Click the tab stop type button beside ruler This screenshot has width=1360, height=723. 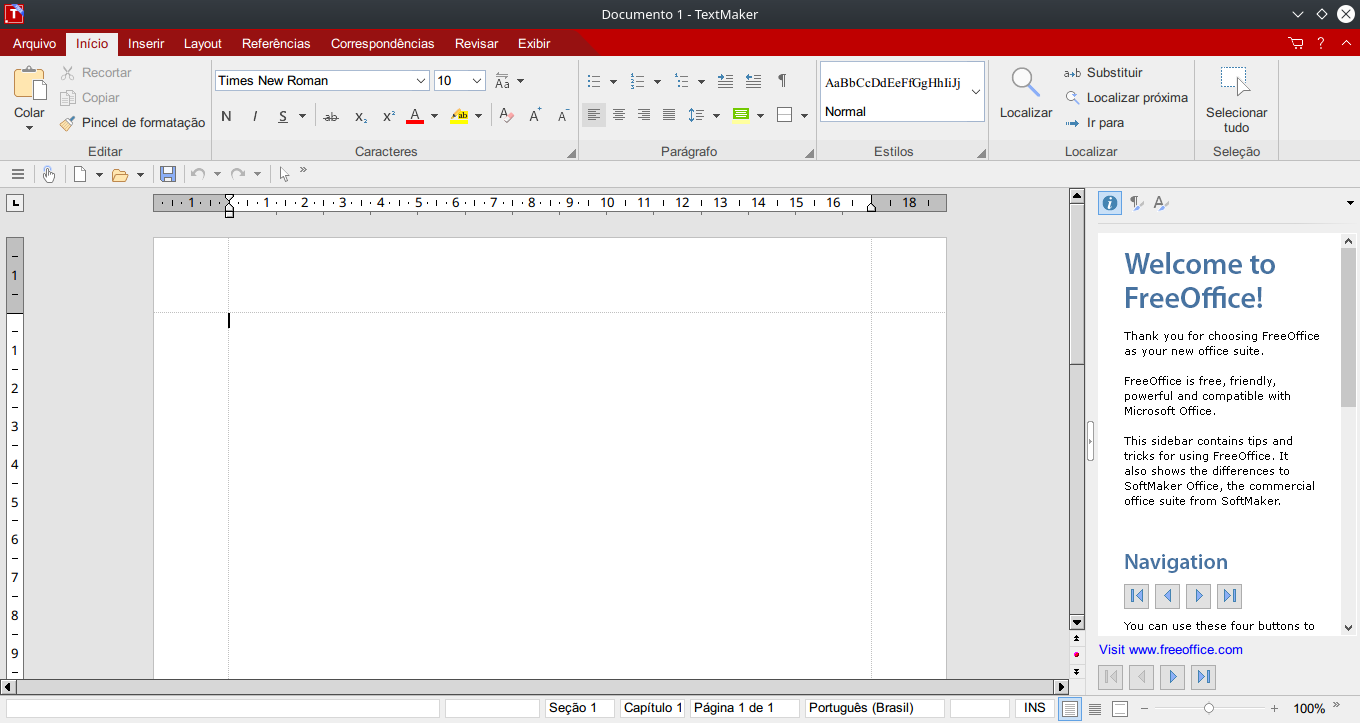(15, 204)
